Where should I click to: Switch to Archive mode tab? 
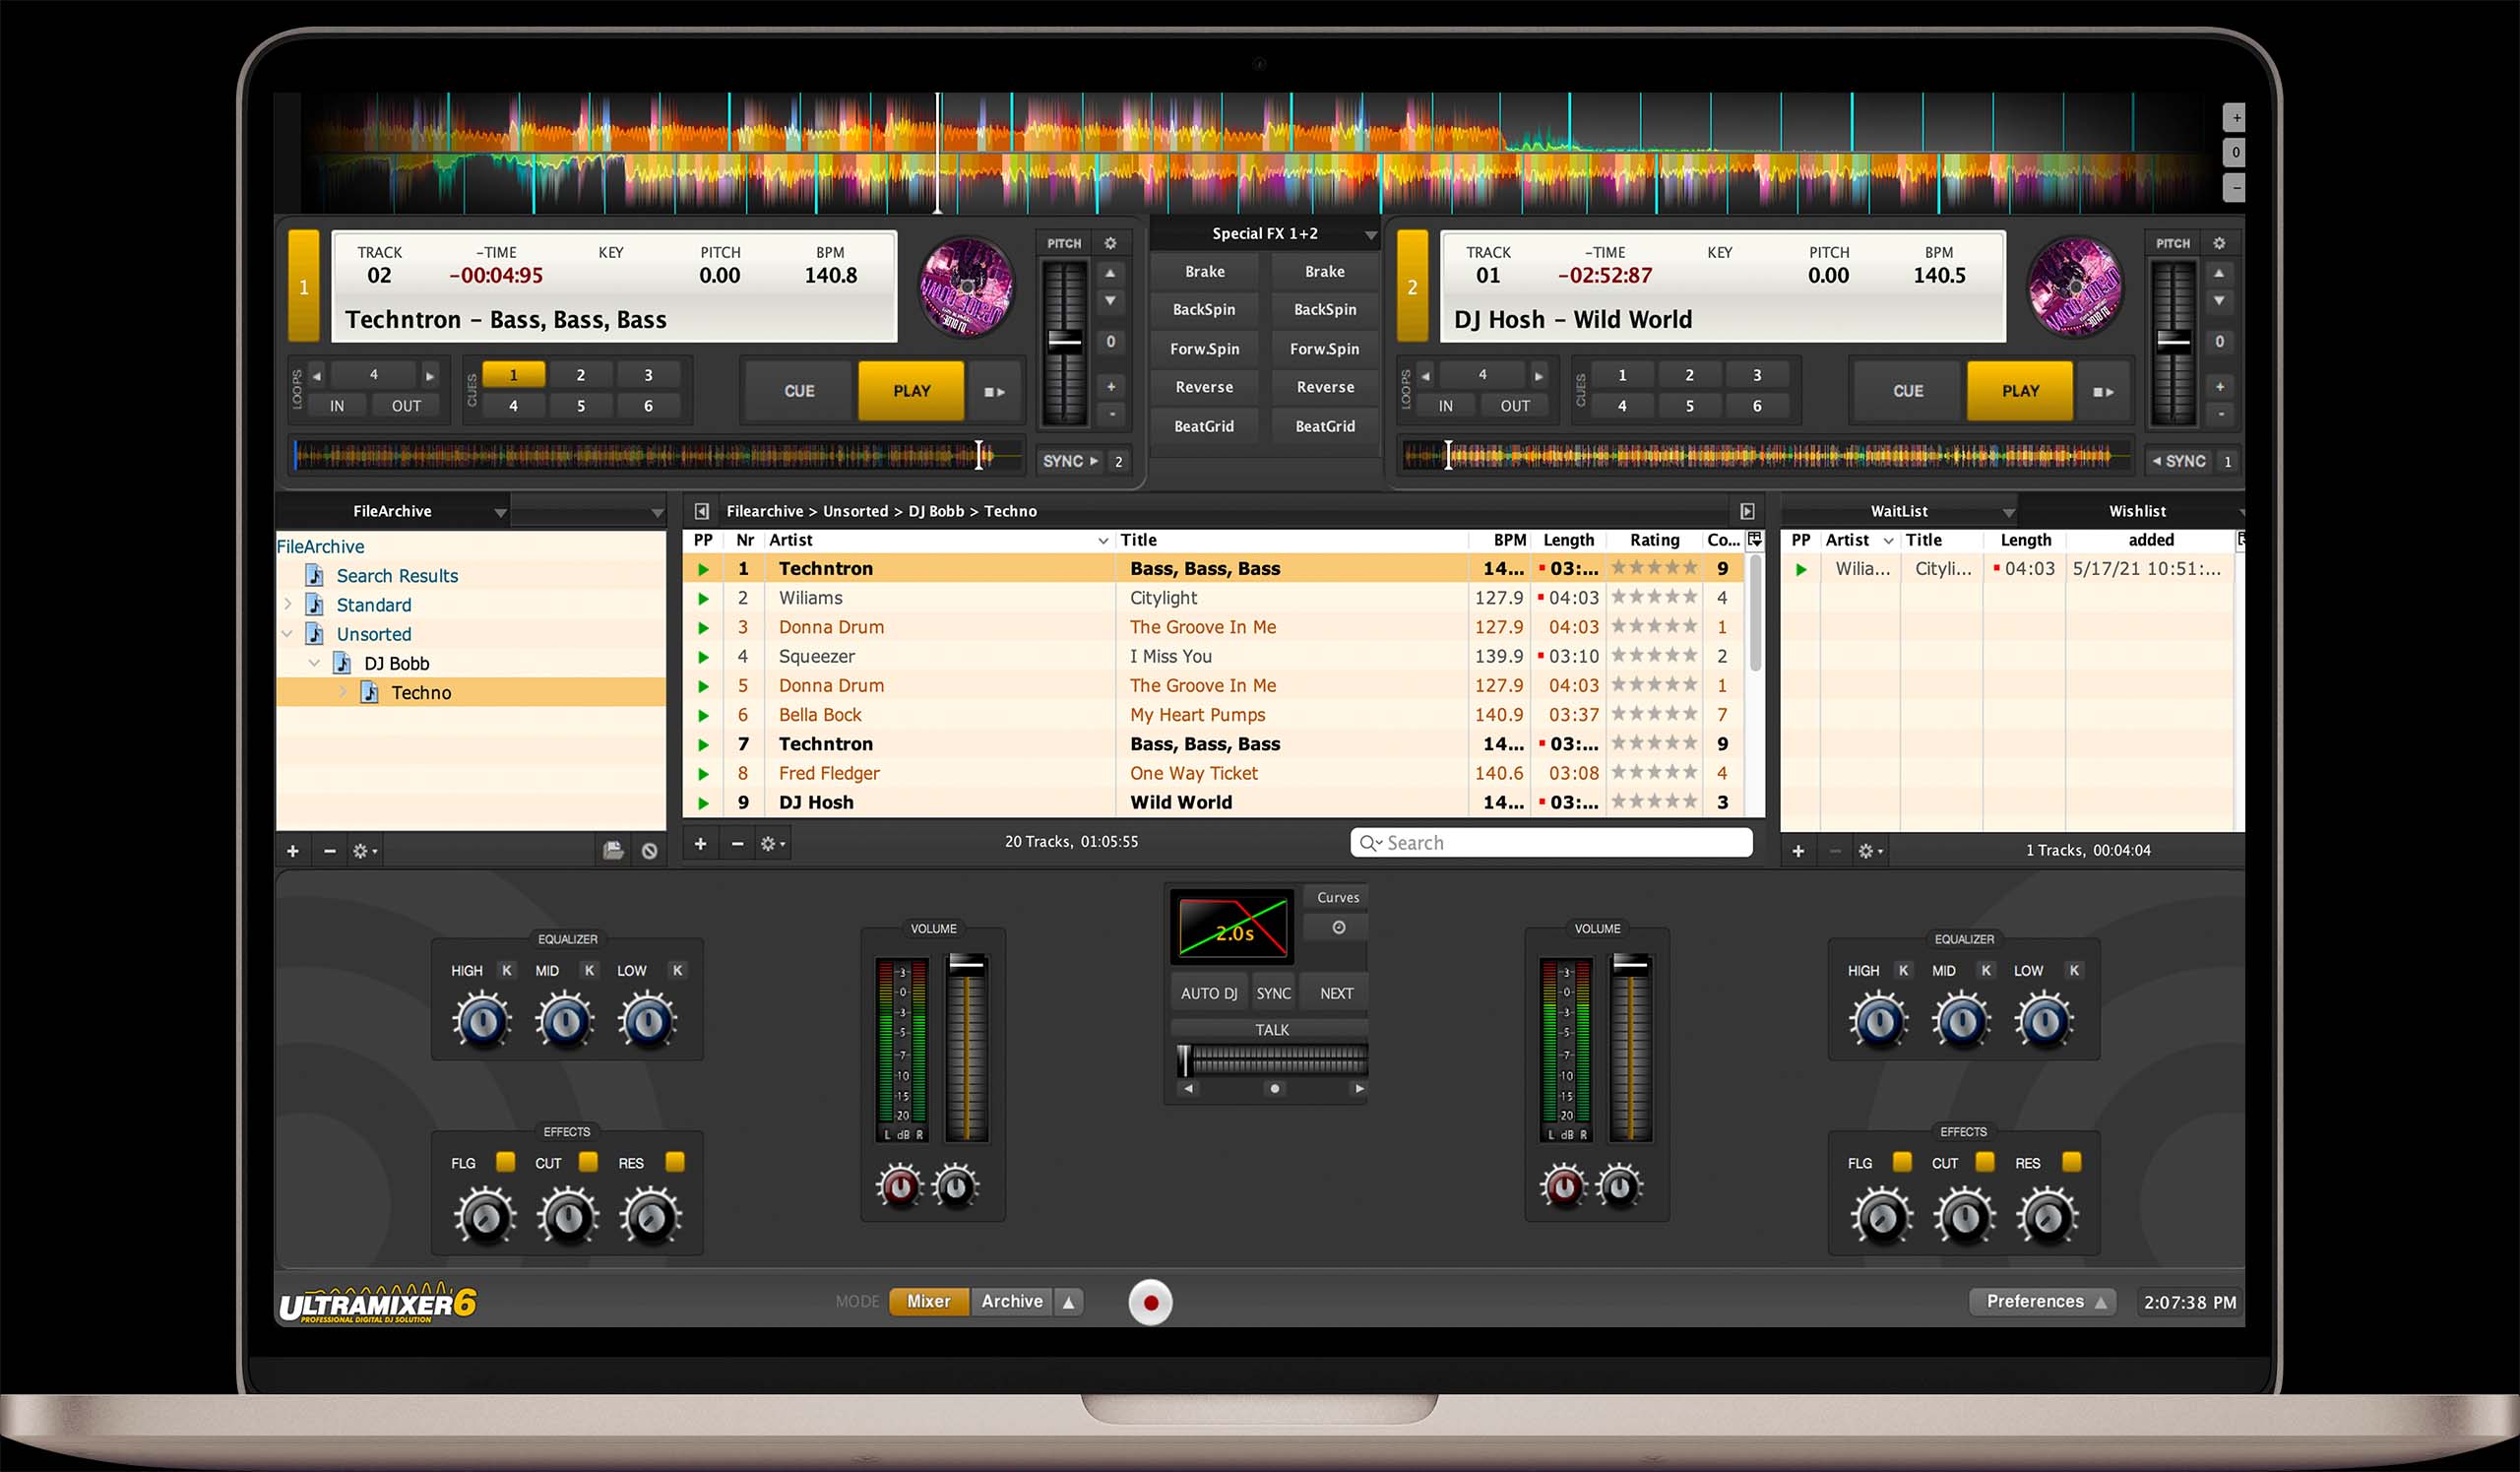(1010, 1299)
